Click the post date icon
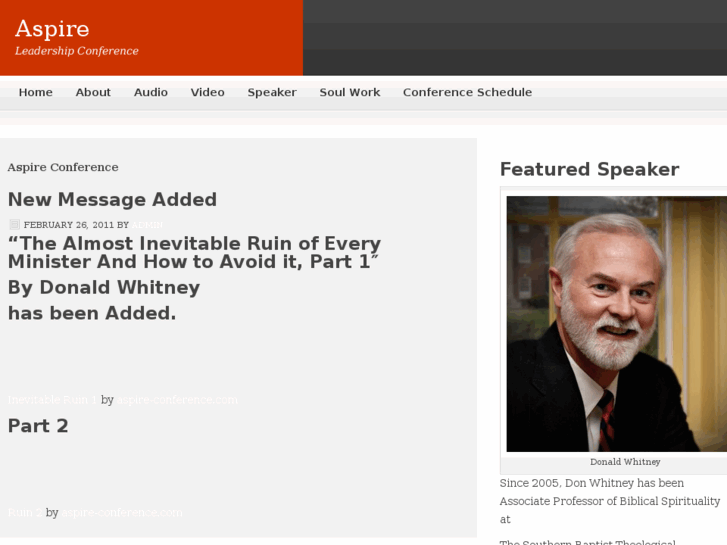This screenshot has width=727, height=545. 14,224
